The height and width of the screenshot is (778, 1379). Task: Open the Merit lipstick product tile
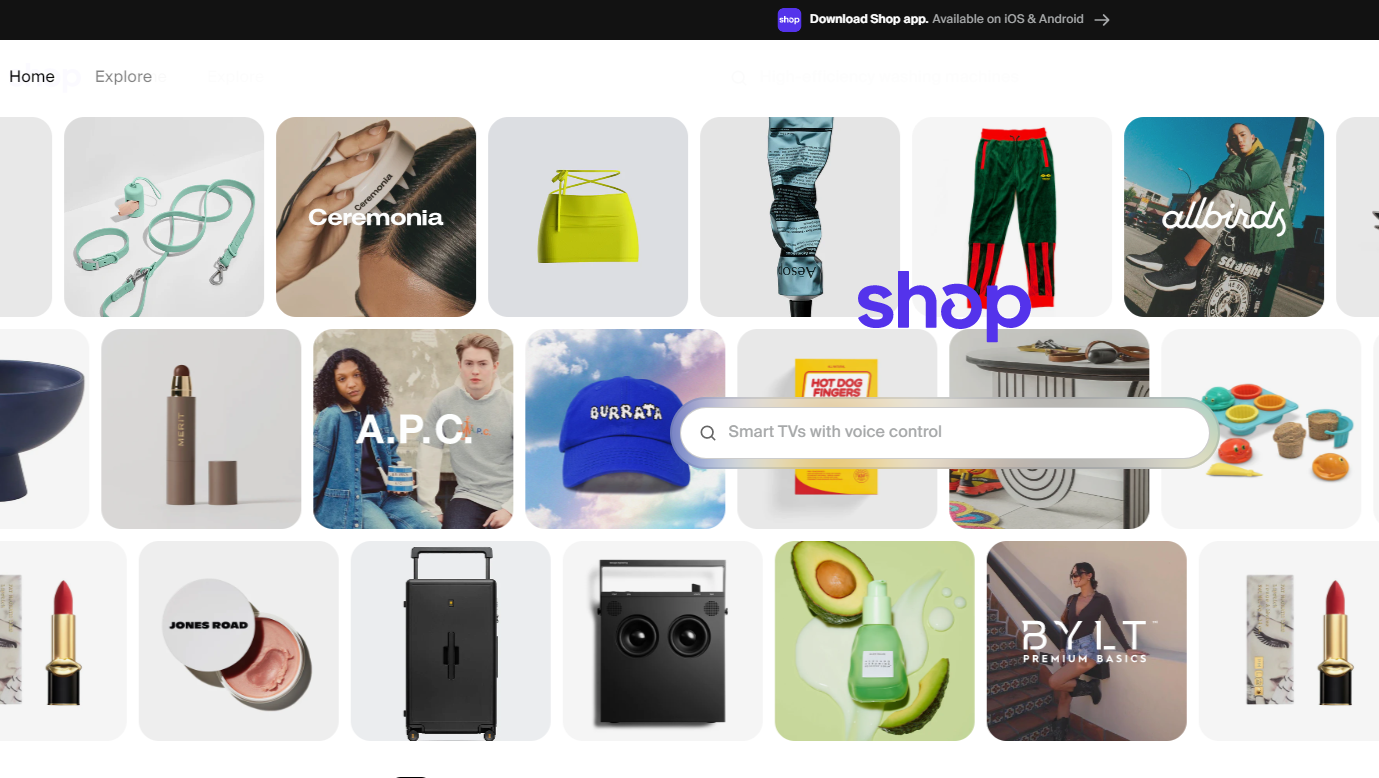click(201, 429)
